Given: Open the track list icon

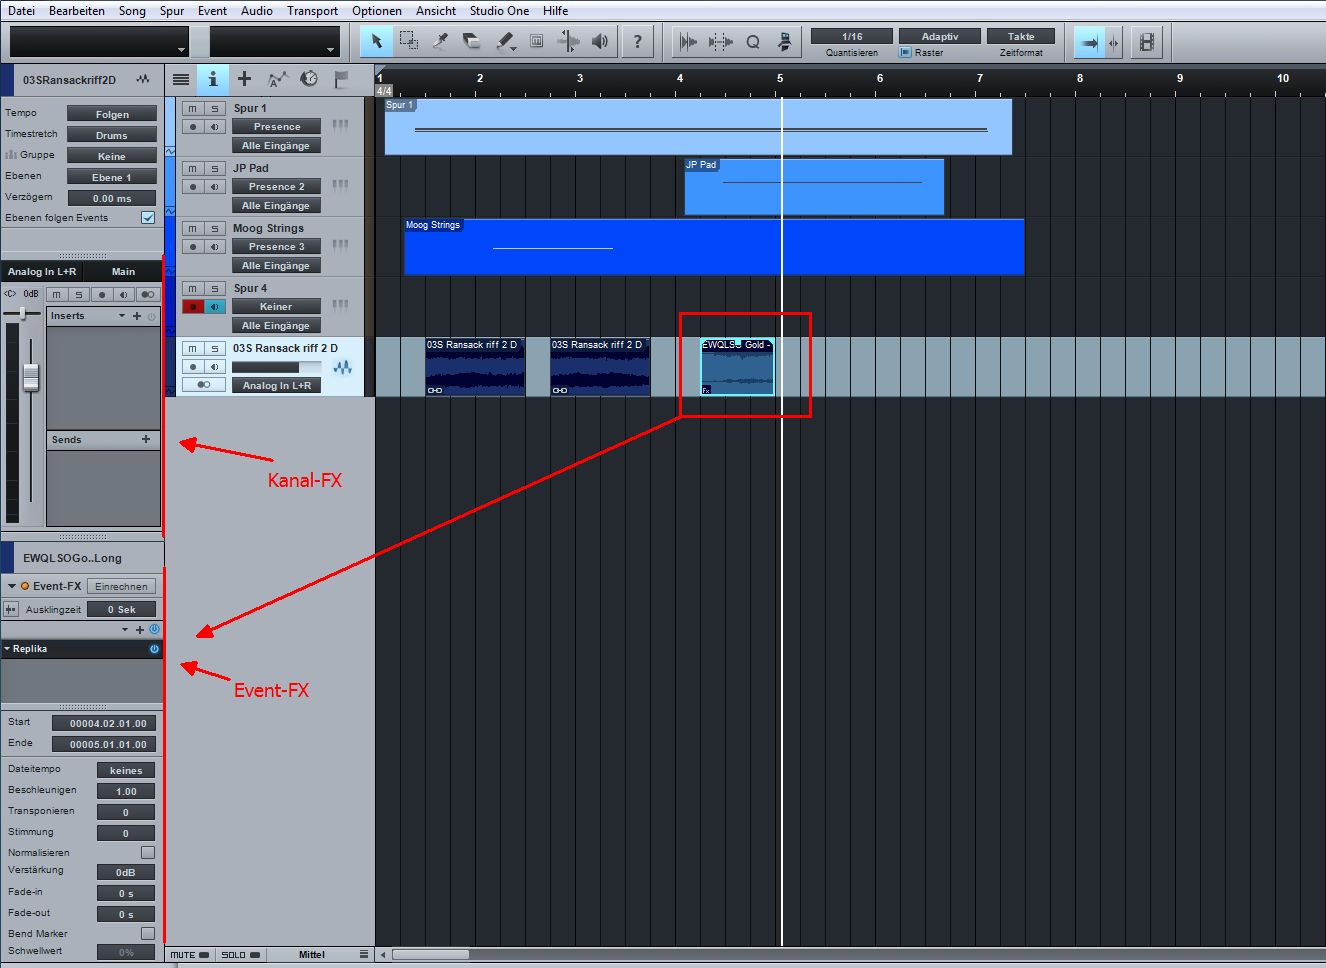Looking at the screenshot, I should pos(181,79).
